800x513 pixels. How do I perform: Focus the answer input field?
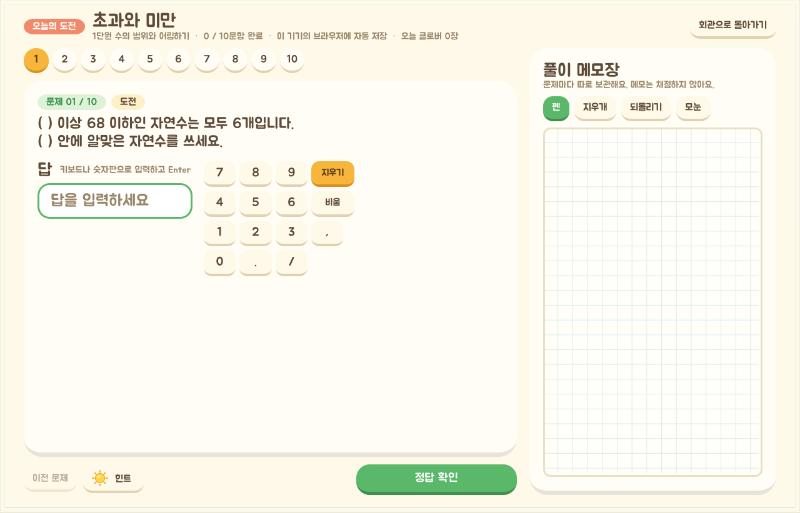pos(115,201)
